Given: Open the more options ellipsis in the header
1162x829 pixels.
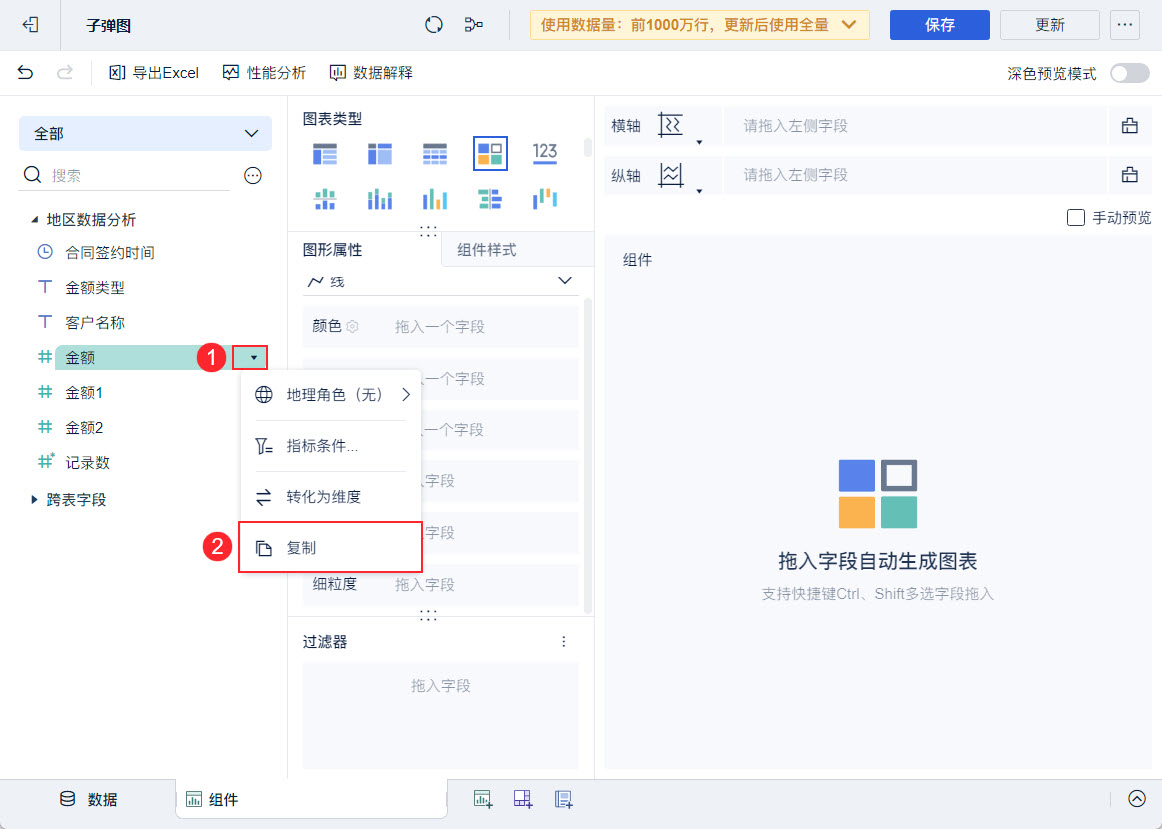Looking at the screenshot, I should tap(1124, 25).
